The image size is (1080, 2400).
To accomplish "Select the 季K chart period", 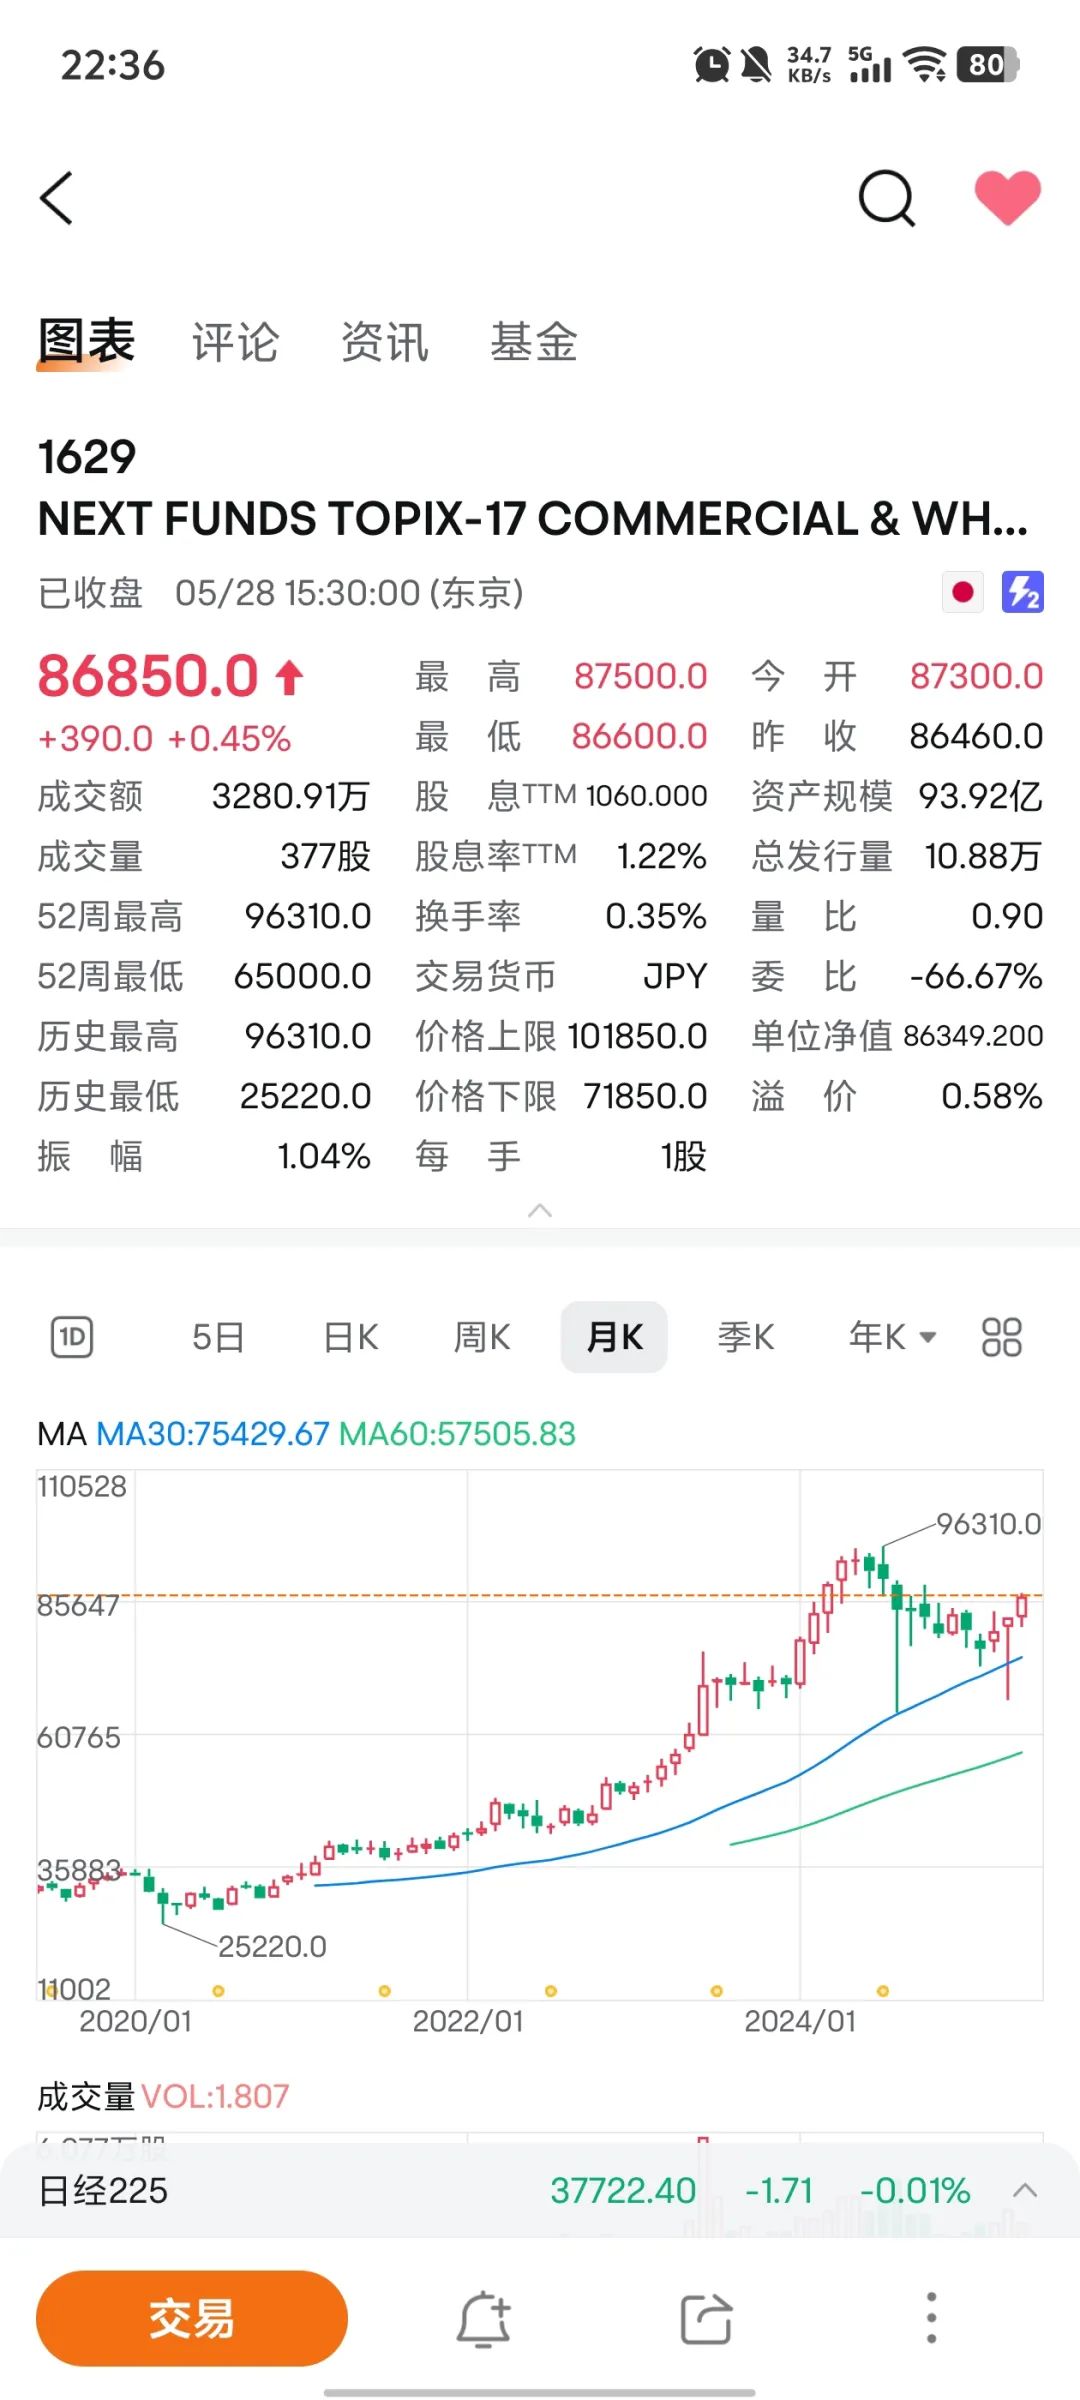I will pyautogui.click(x=746, y=1337).
